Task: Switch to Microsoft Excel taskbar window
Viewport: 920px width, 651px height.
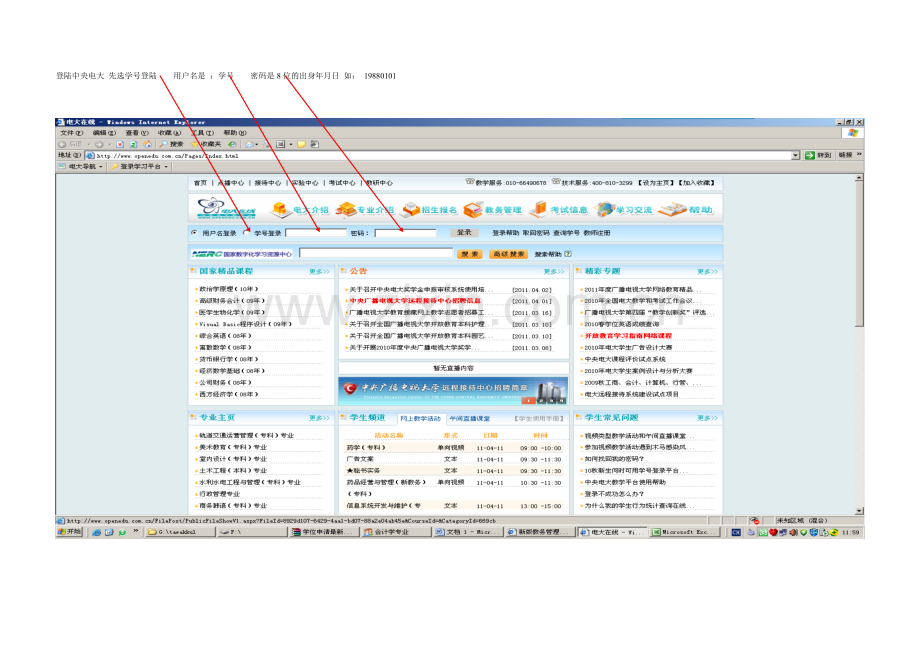Action: click(685, 532)
